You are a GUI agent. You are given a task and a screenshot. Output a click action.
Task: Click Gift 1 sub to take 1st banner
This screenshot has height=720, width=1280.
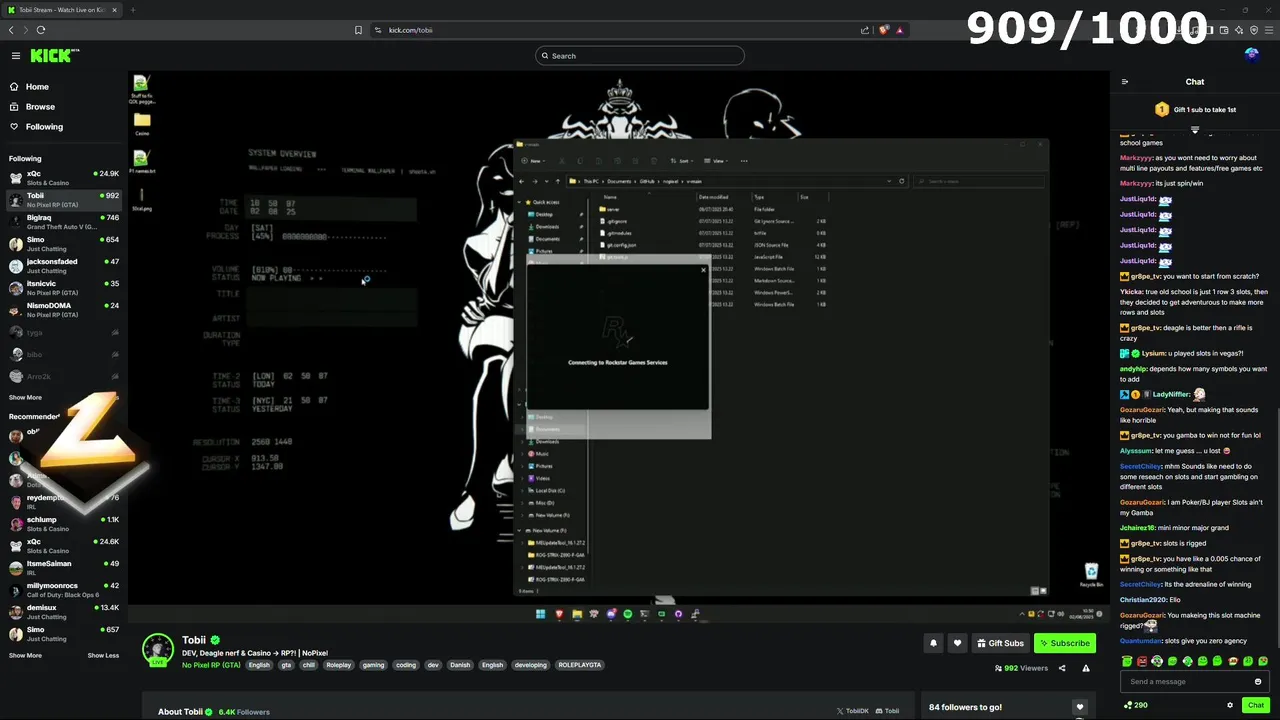(x=1195, y=109)
